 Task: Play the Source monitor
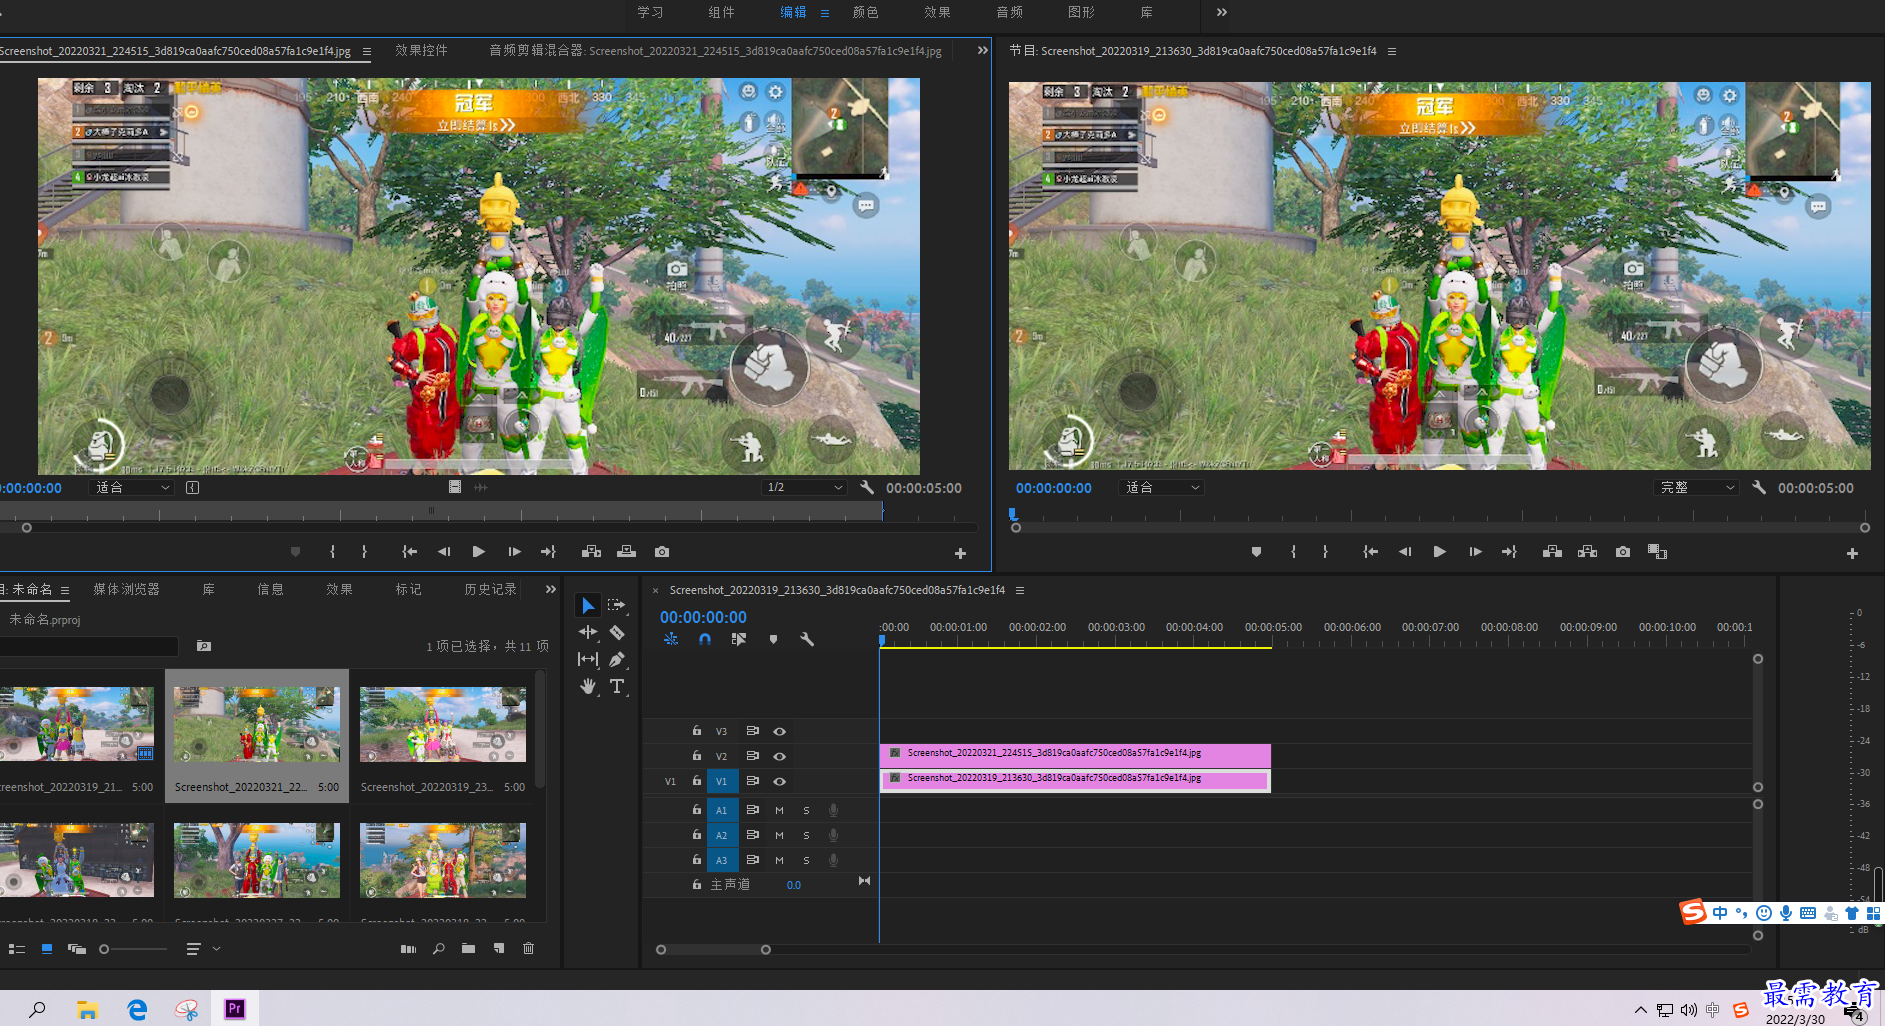coord(478,552)
